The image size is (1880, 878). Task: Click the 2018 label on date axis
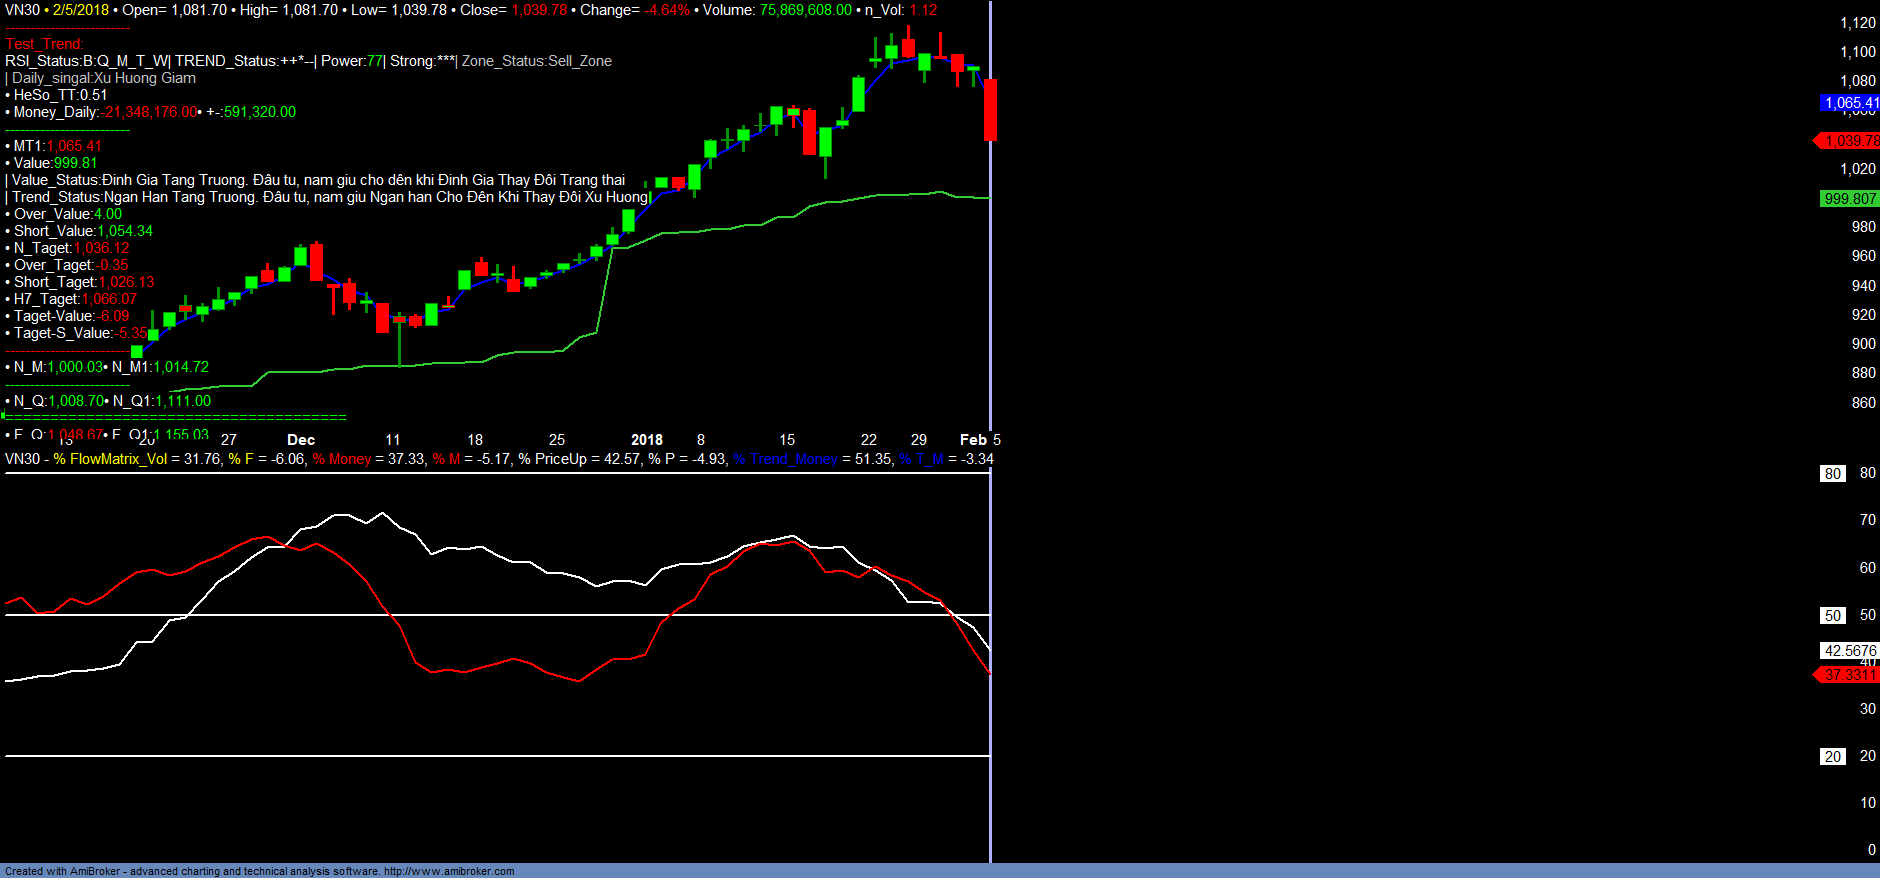click(646, 440)
